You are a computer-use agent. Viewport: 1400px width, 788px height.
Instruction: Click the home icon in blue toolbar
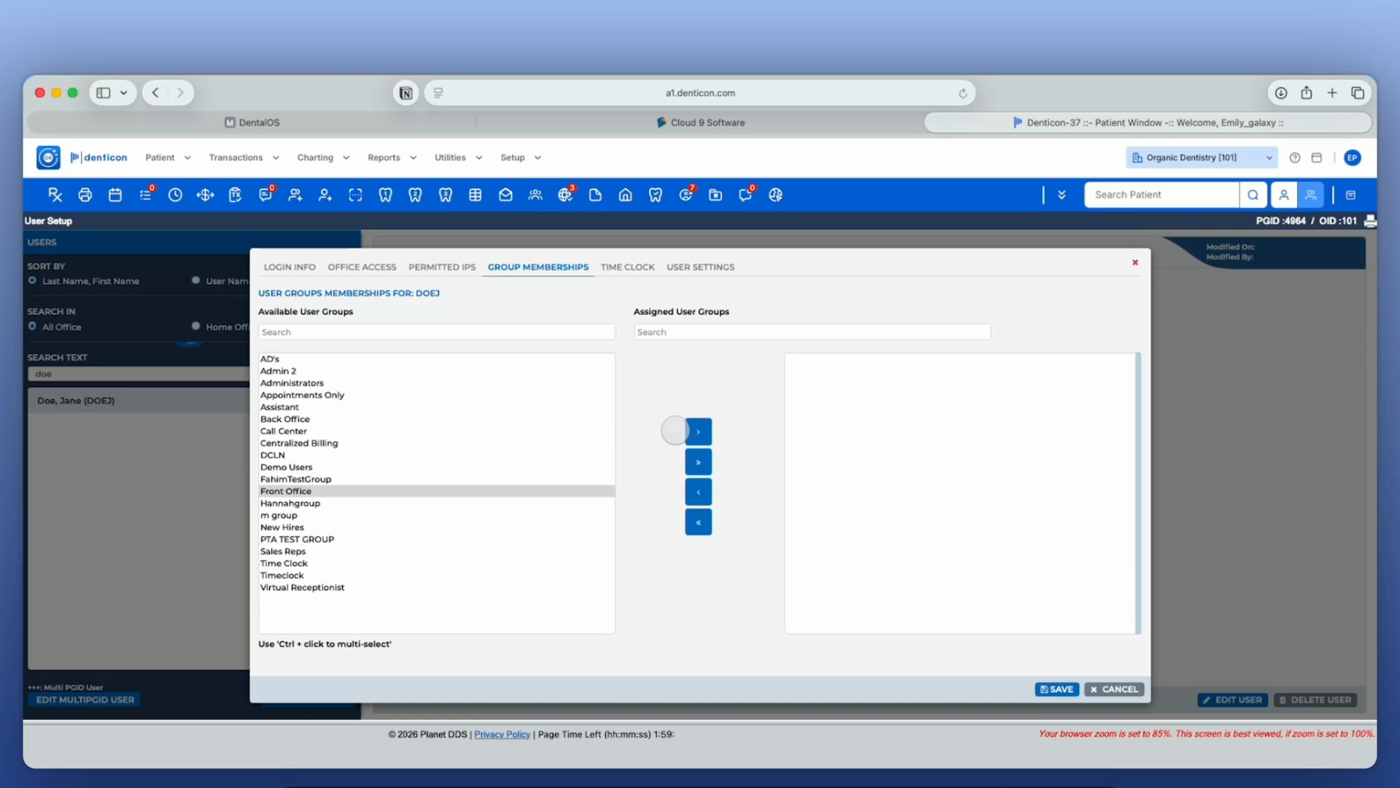point(625,195)
